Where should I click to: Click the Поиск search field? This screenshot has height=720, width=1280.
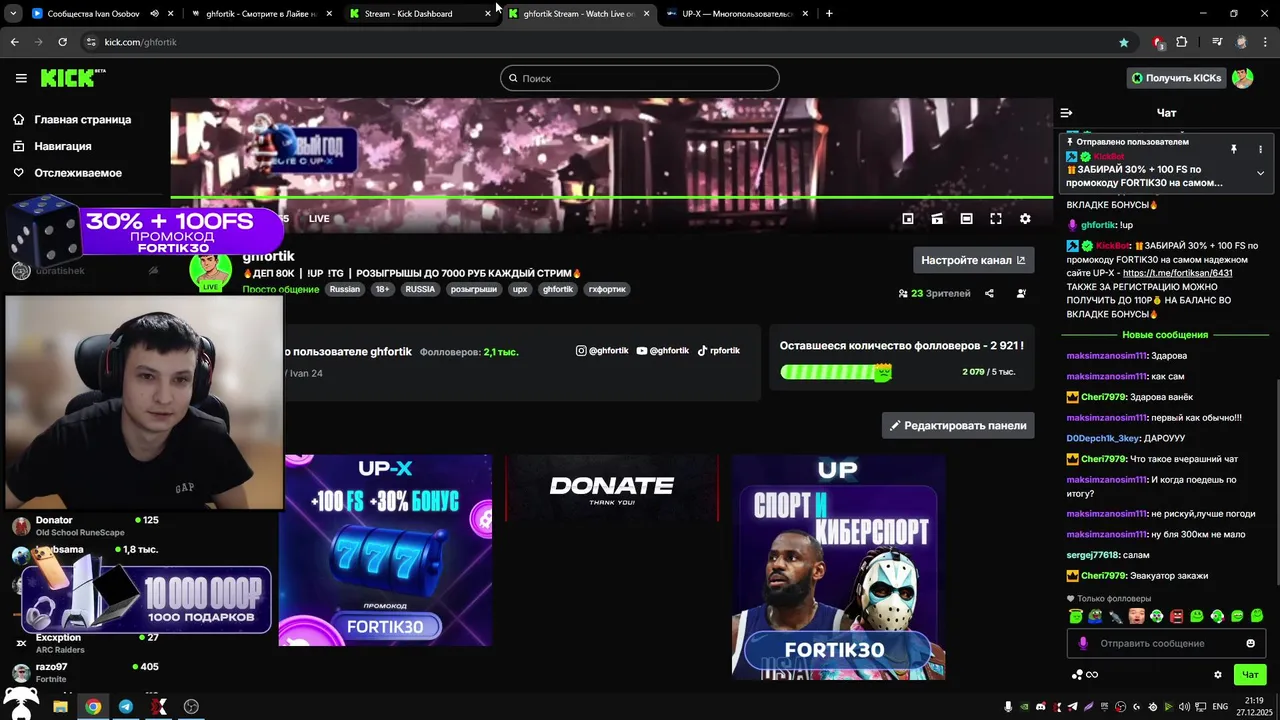tap(640, 78)
